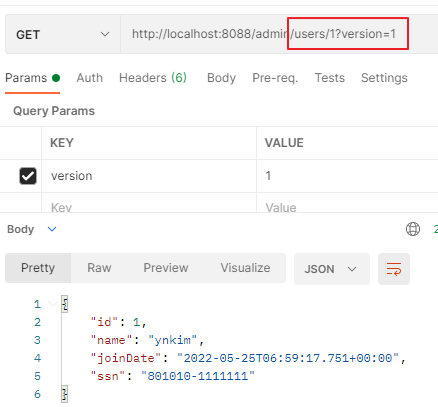Uncheck the version parameter checkbox

tap(28, 176)
